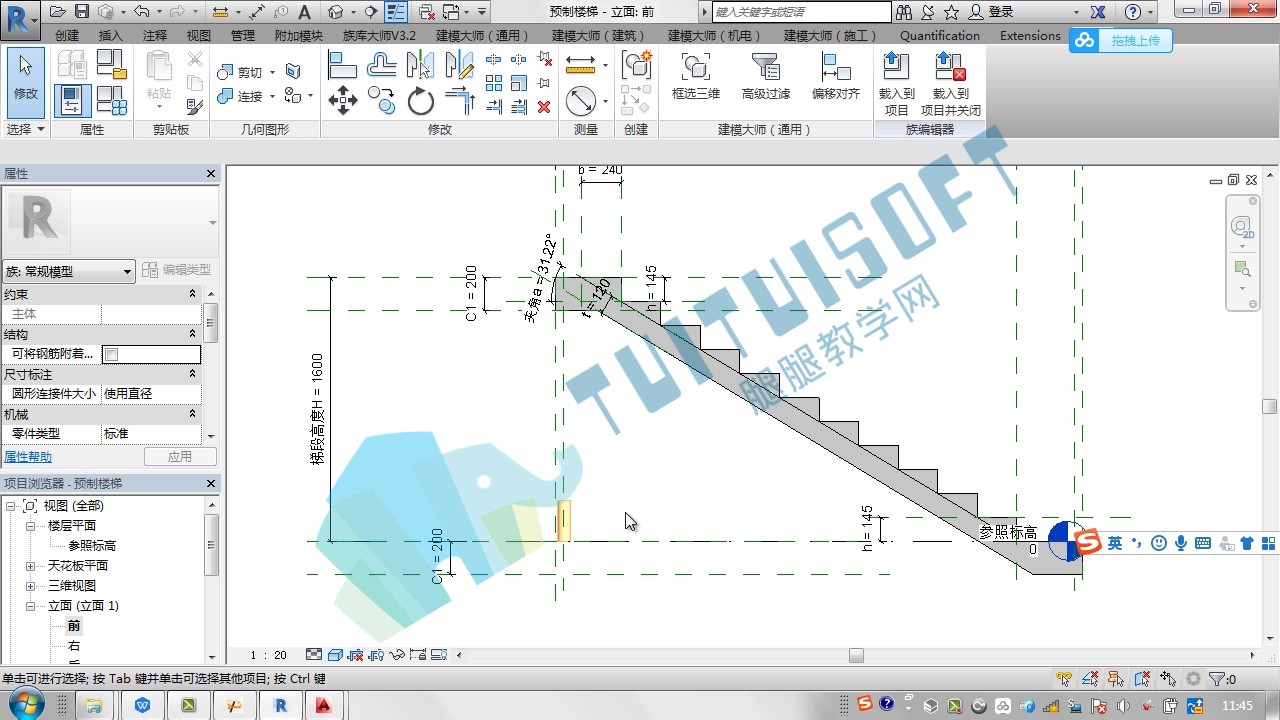The image size is (1280, 720).
Task: Open the 创建 ribbon tab
Action: click(x=67, y=35)
